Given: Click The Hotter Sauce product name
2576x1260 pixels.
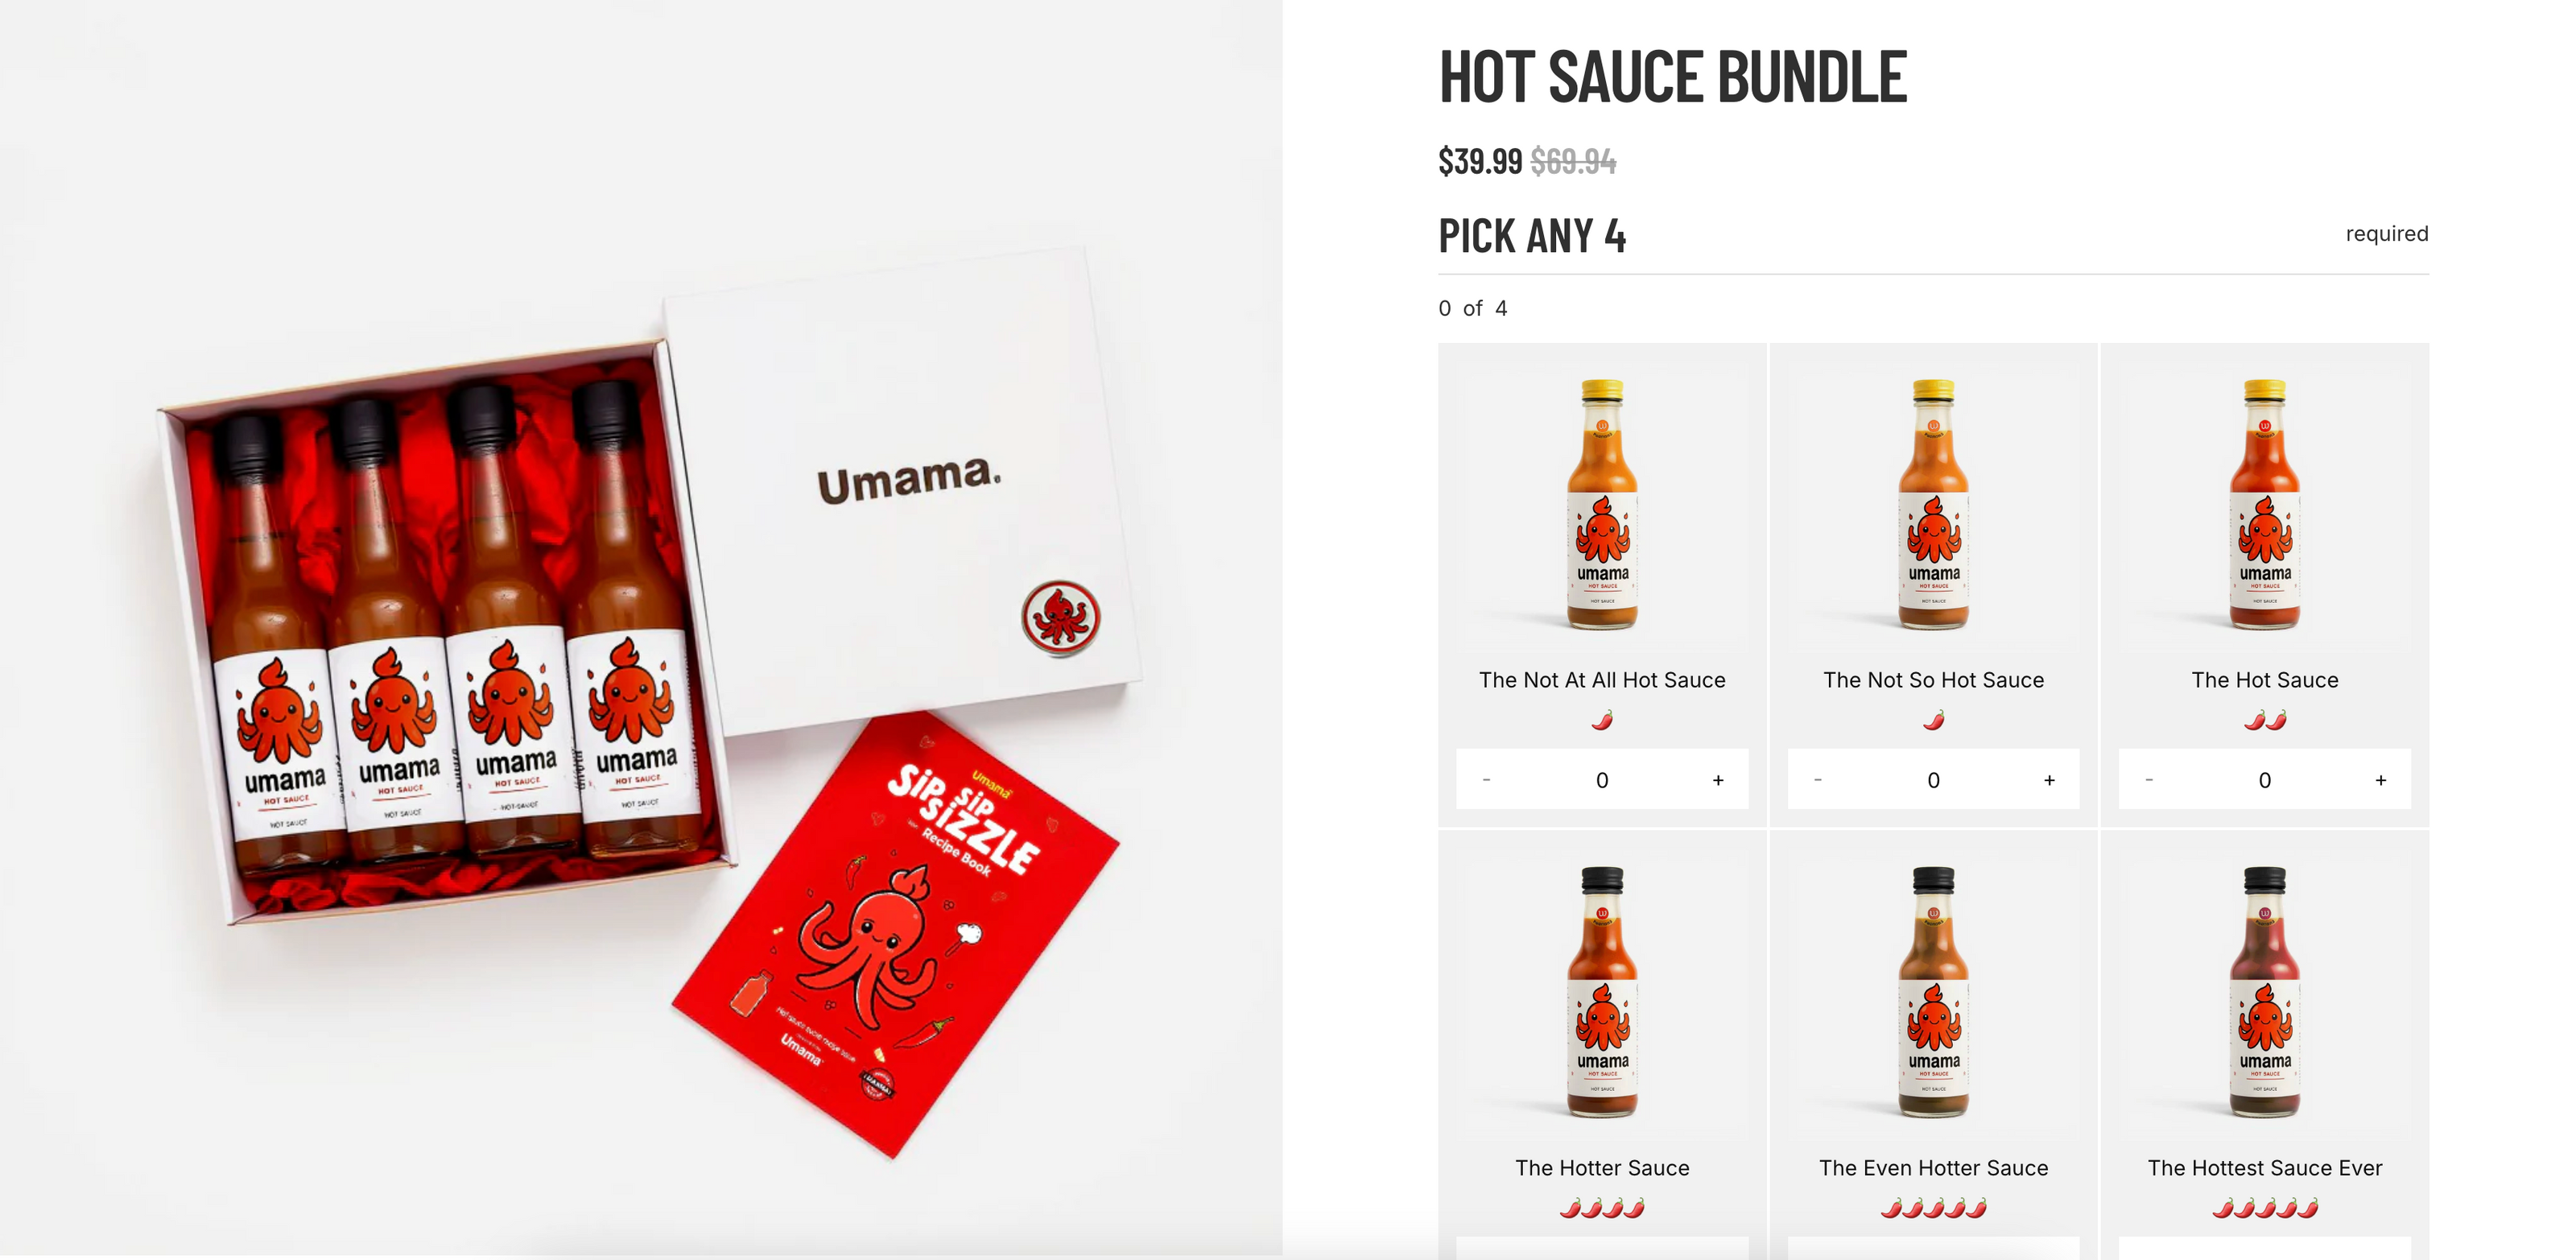Looking at the screenshot, I should [1602, 1168].
